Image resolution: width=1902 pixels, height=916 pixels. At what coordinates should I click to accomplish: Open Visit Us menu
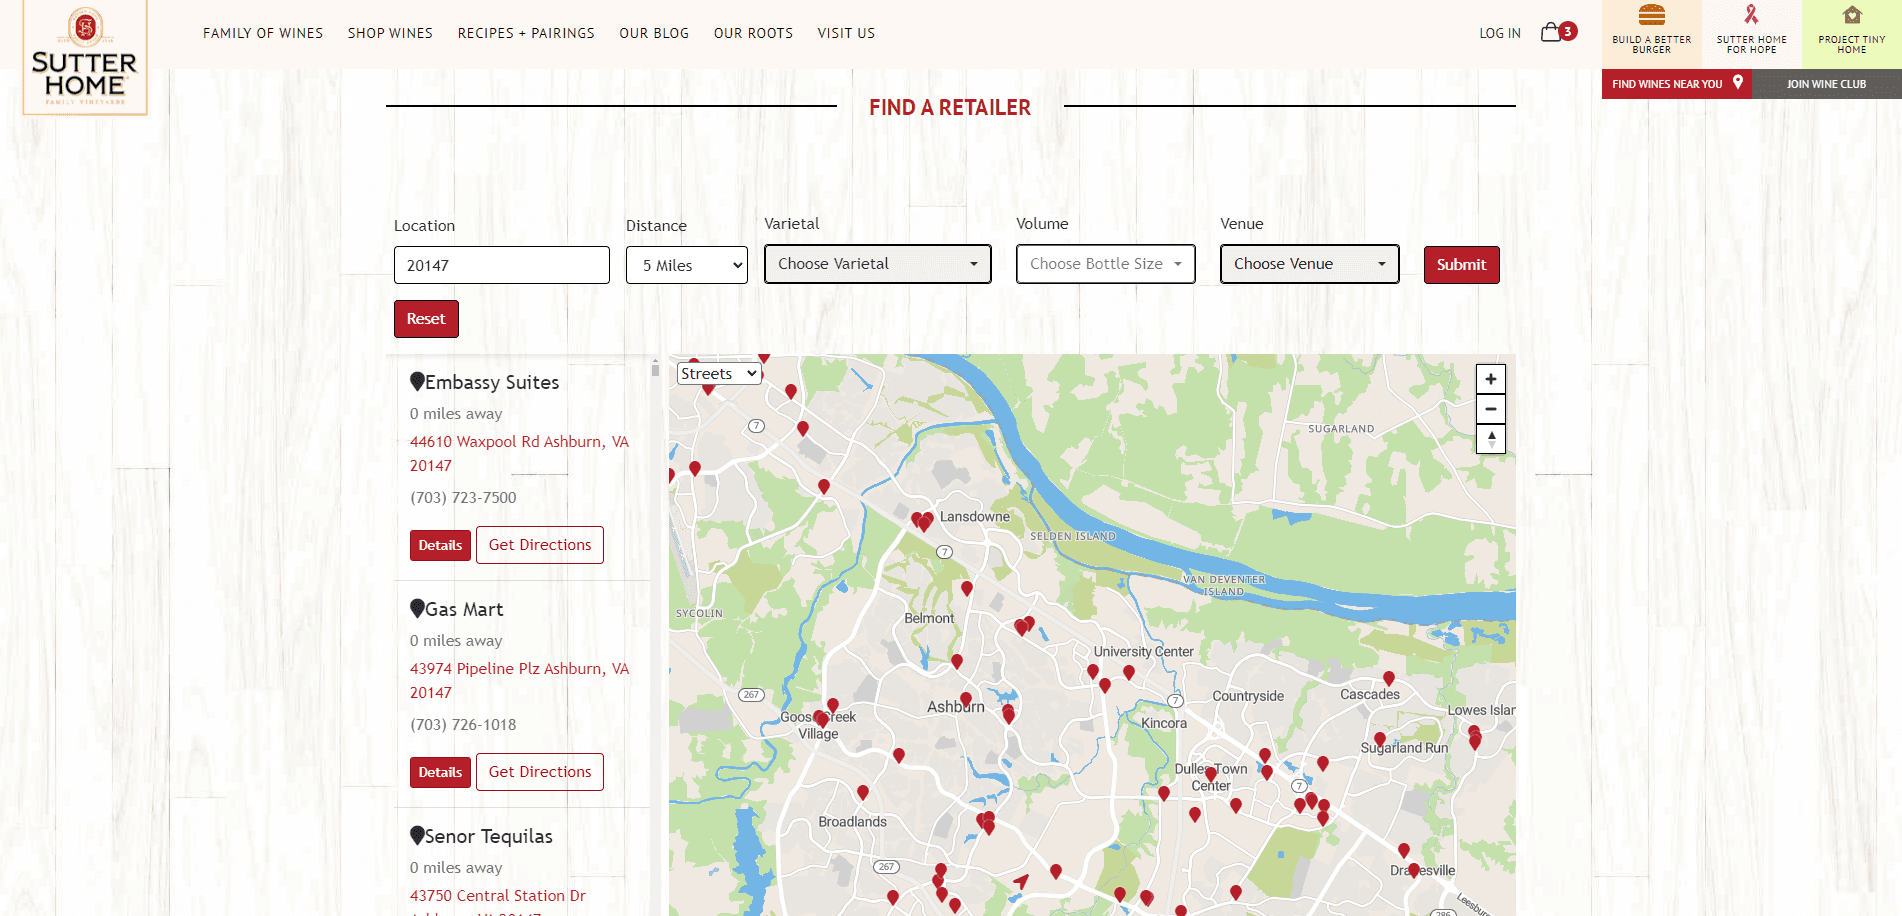coord(846,33)
